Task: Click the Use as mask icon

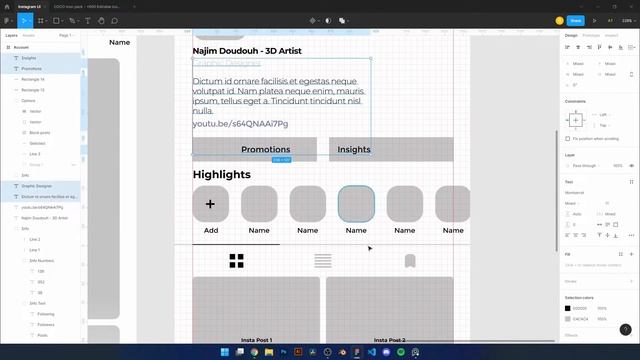Action: pos(328,20)
